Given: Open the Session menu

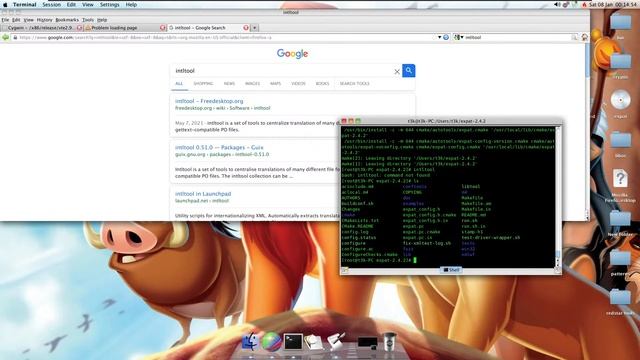Looking at the screenshot, I should coord(51,4).
